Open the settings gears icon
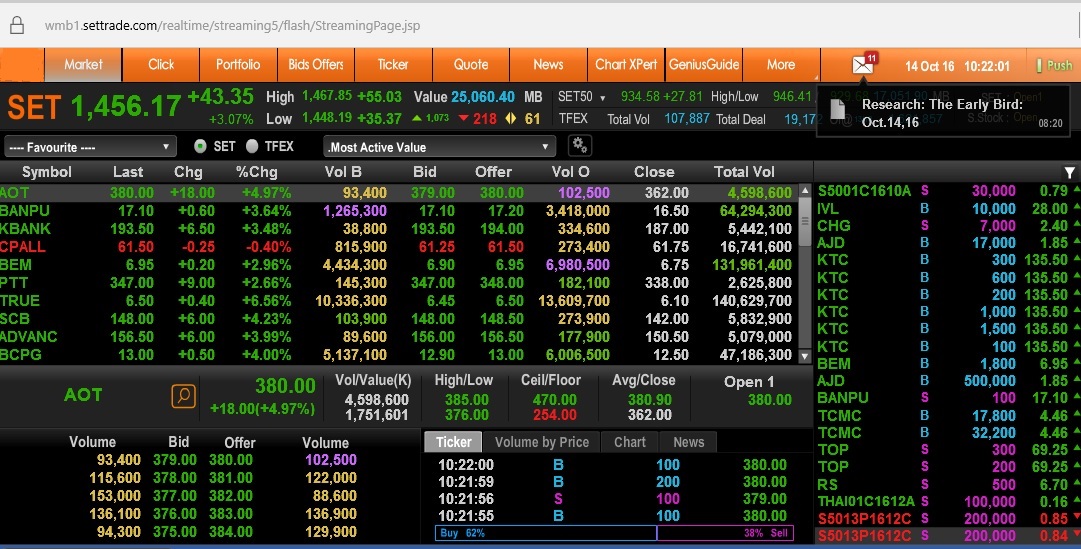The height and width of the screenshot is (549, 1081). pos(580,146)
